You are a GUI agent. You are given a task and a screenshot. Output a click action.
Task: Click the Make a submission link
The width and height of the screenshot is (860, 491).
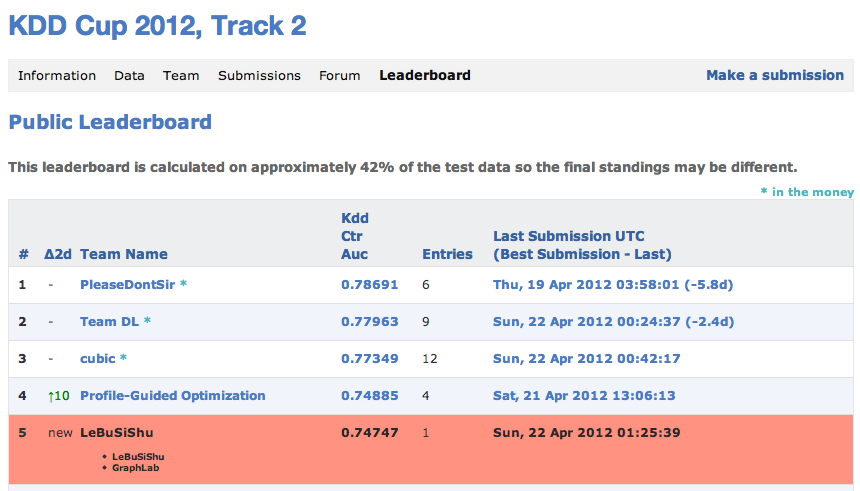pyautogui.click(x=775, y=75)
